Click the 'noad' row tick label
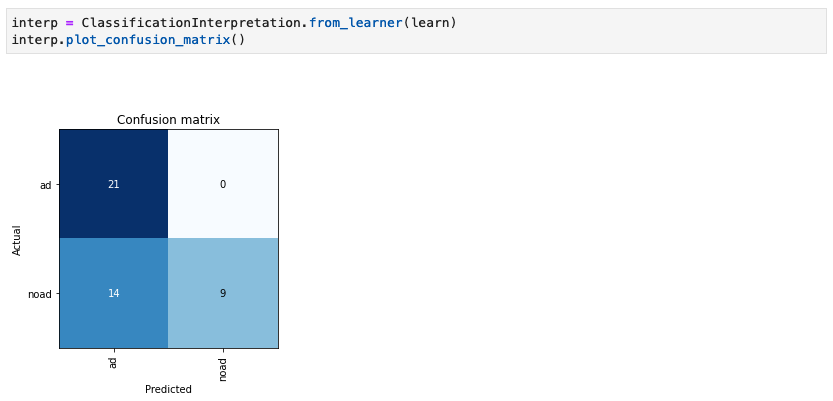 click(40, 294)
